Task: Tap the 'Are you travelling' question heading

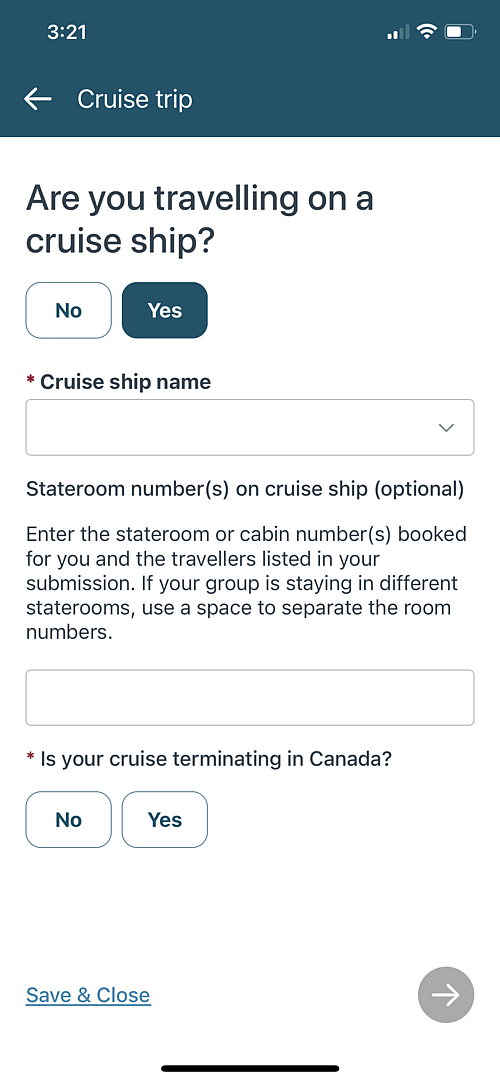Action: [199, 219]
